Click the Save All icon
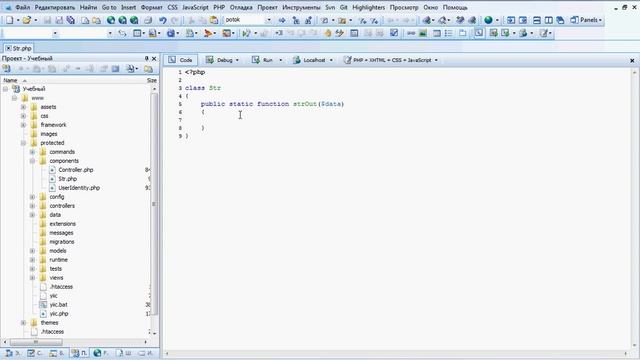This screenshot has width=640, height=360. click(x=71, y=20)
